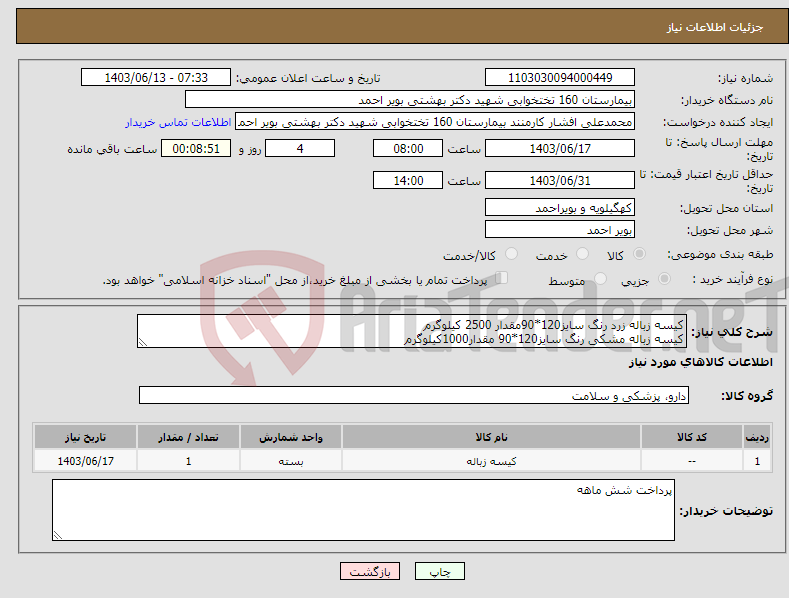Click the announcement date field 1403/06/13 - 07:33
The height and width of the screenshot is (598, 789).
pos(156,78)
